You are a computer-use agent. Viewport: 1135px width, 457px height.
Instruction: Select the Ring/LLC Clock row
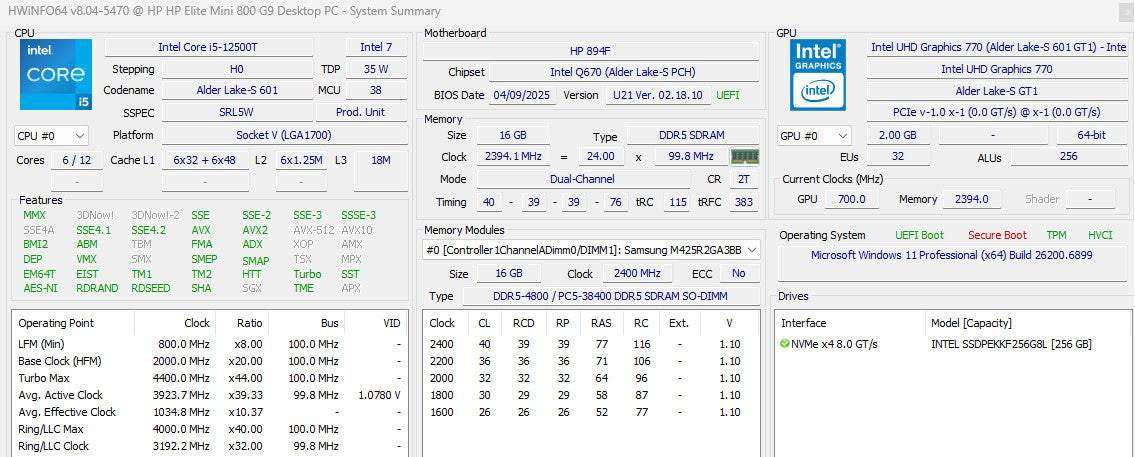pyautogui.click(x=210, y=446)
